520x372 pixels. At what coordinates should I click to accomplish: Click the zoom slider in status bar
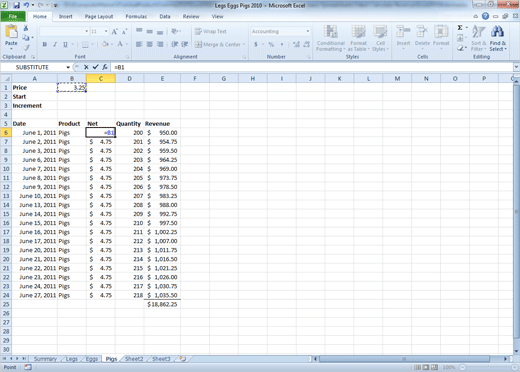[487, 367]
